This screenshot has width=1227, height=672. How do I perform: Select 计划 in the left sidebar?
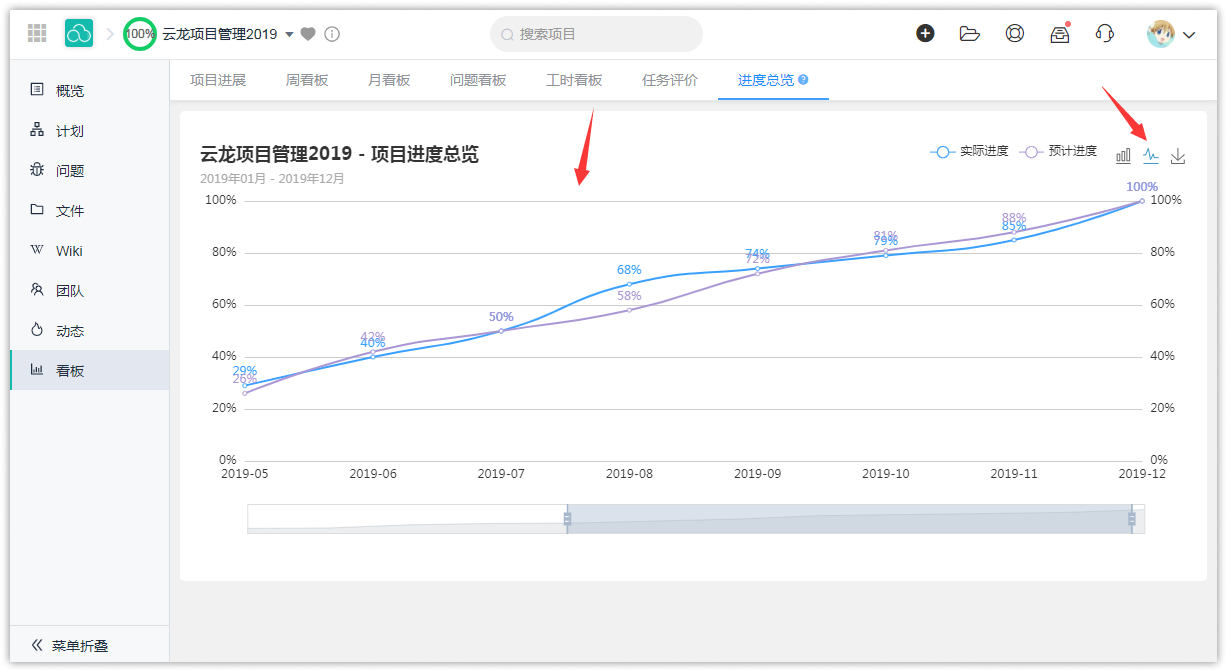point(70,131)
